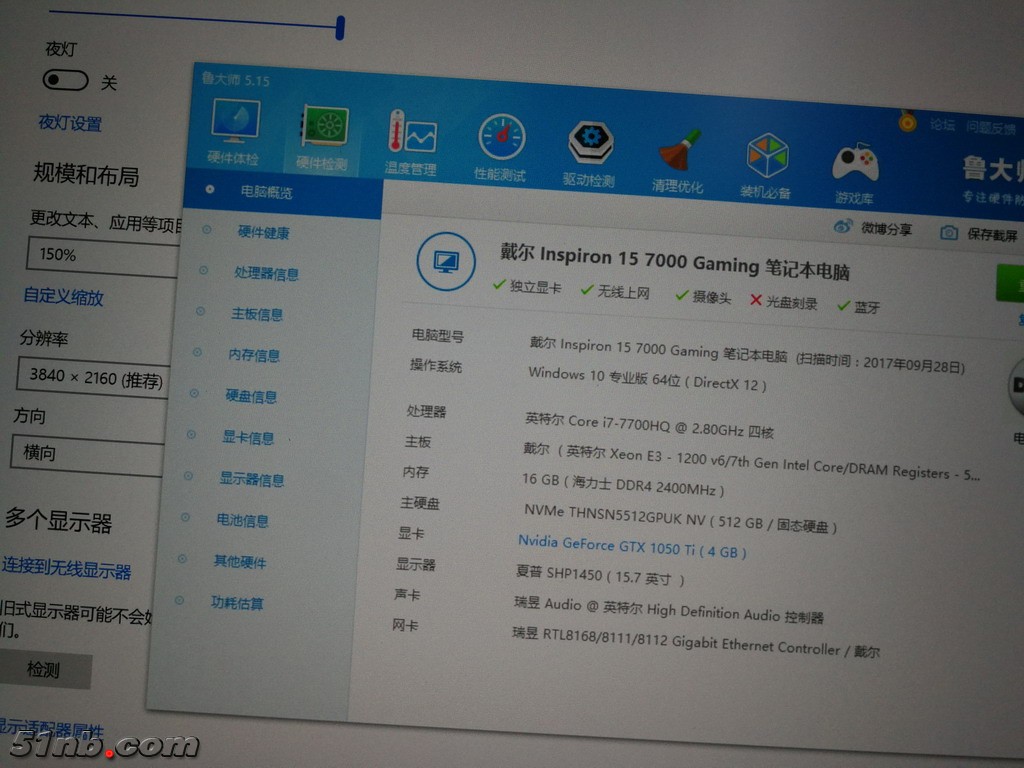Click the Nvidia GeForce GTX 1050 Ti link
1024x768 pixels.
632,547
